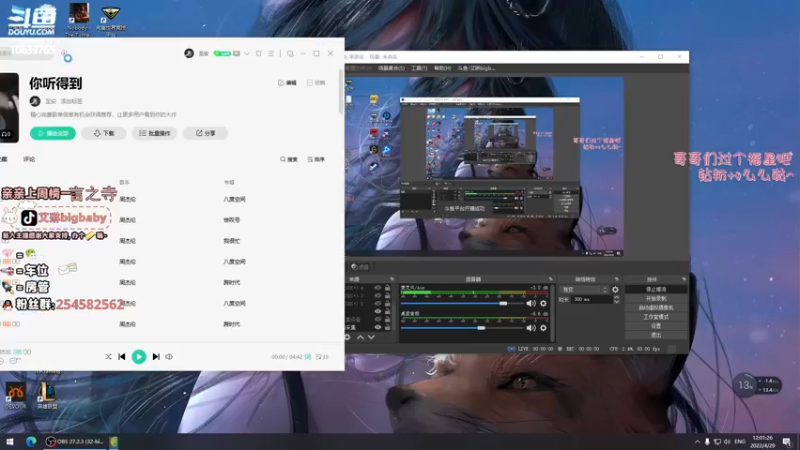The image size is (800, 450).
Task: Increase transition duration with up stepper arrow
Action: pyautogui.click(x=616, y=297)
